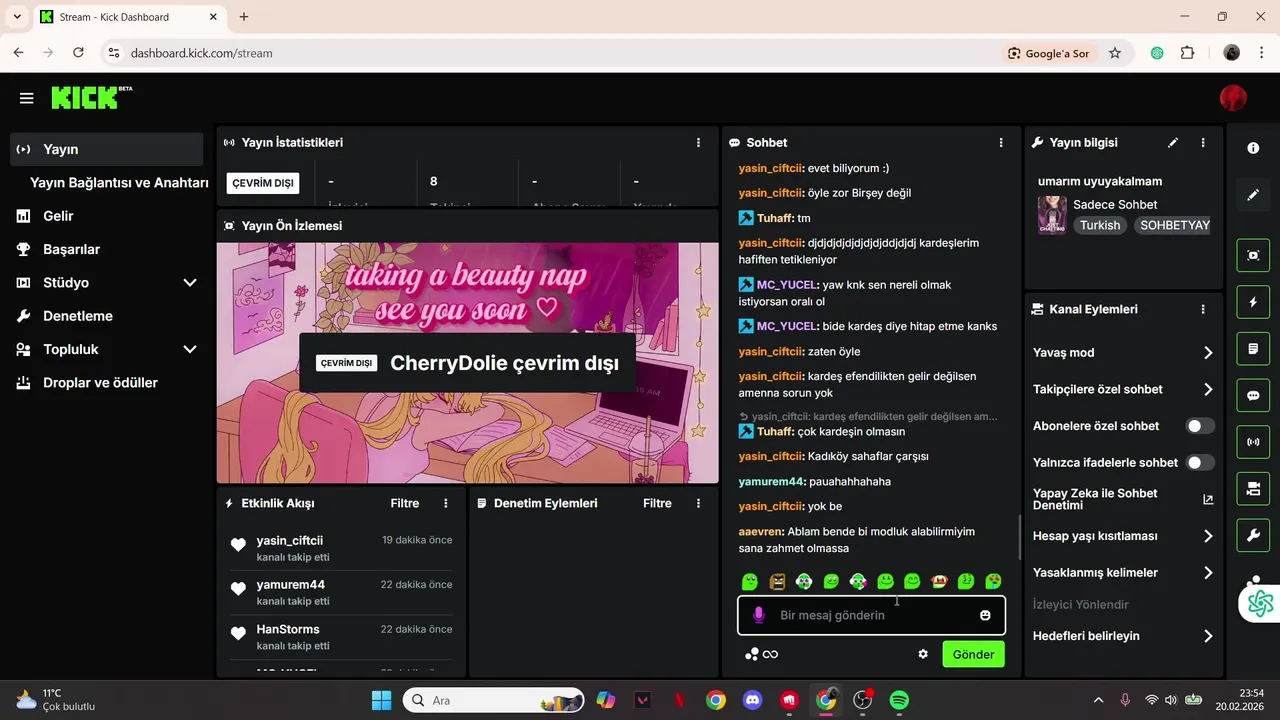
Task: Click the ChatGPT extension floating icon
Action: [1260, 603]
